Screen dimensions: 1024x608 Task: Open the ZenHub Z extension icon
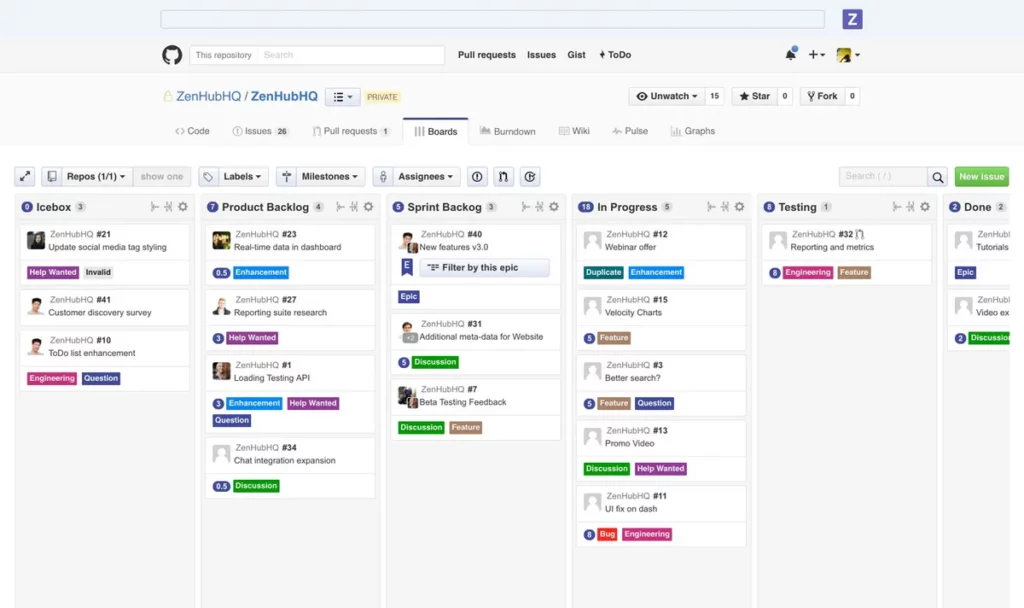[852, 19]
